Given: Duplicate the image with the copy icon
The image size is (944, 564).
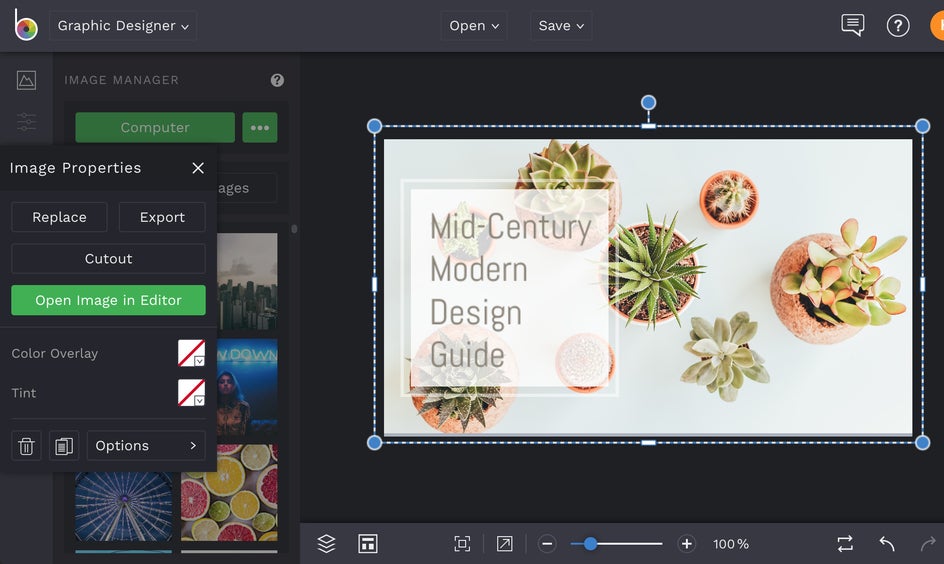Looking at the screenshot, I should coord(64,446).
